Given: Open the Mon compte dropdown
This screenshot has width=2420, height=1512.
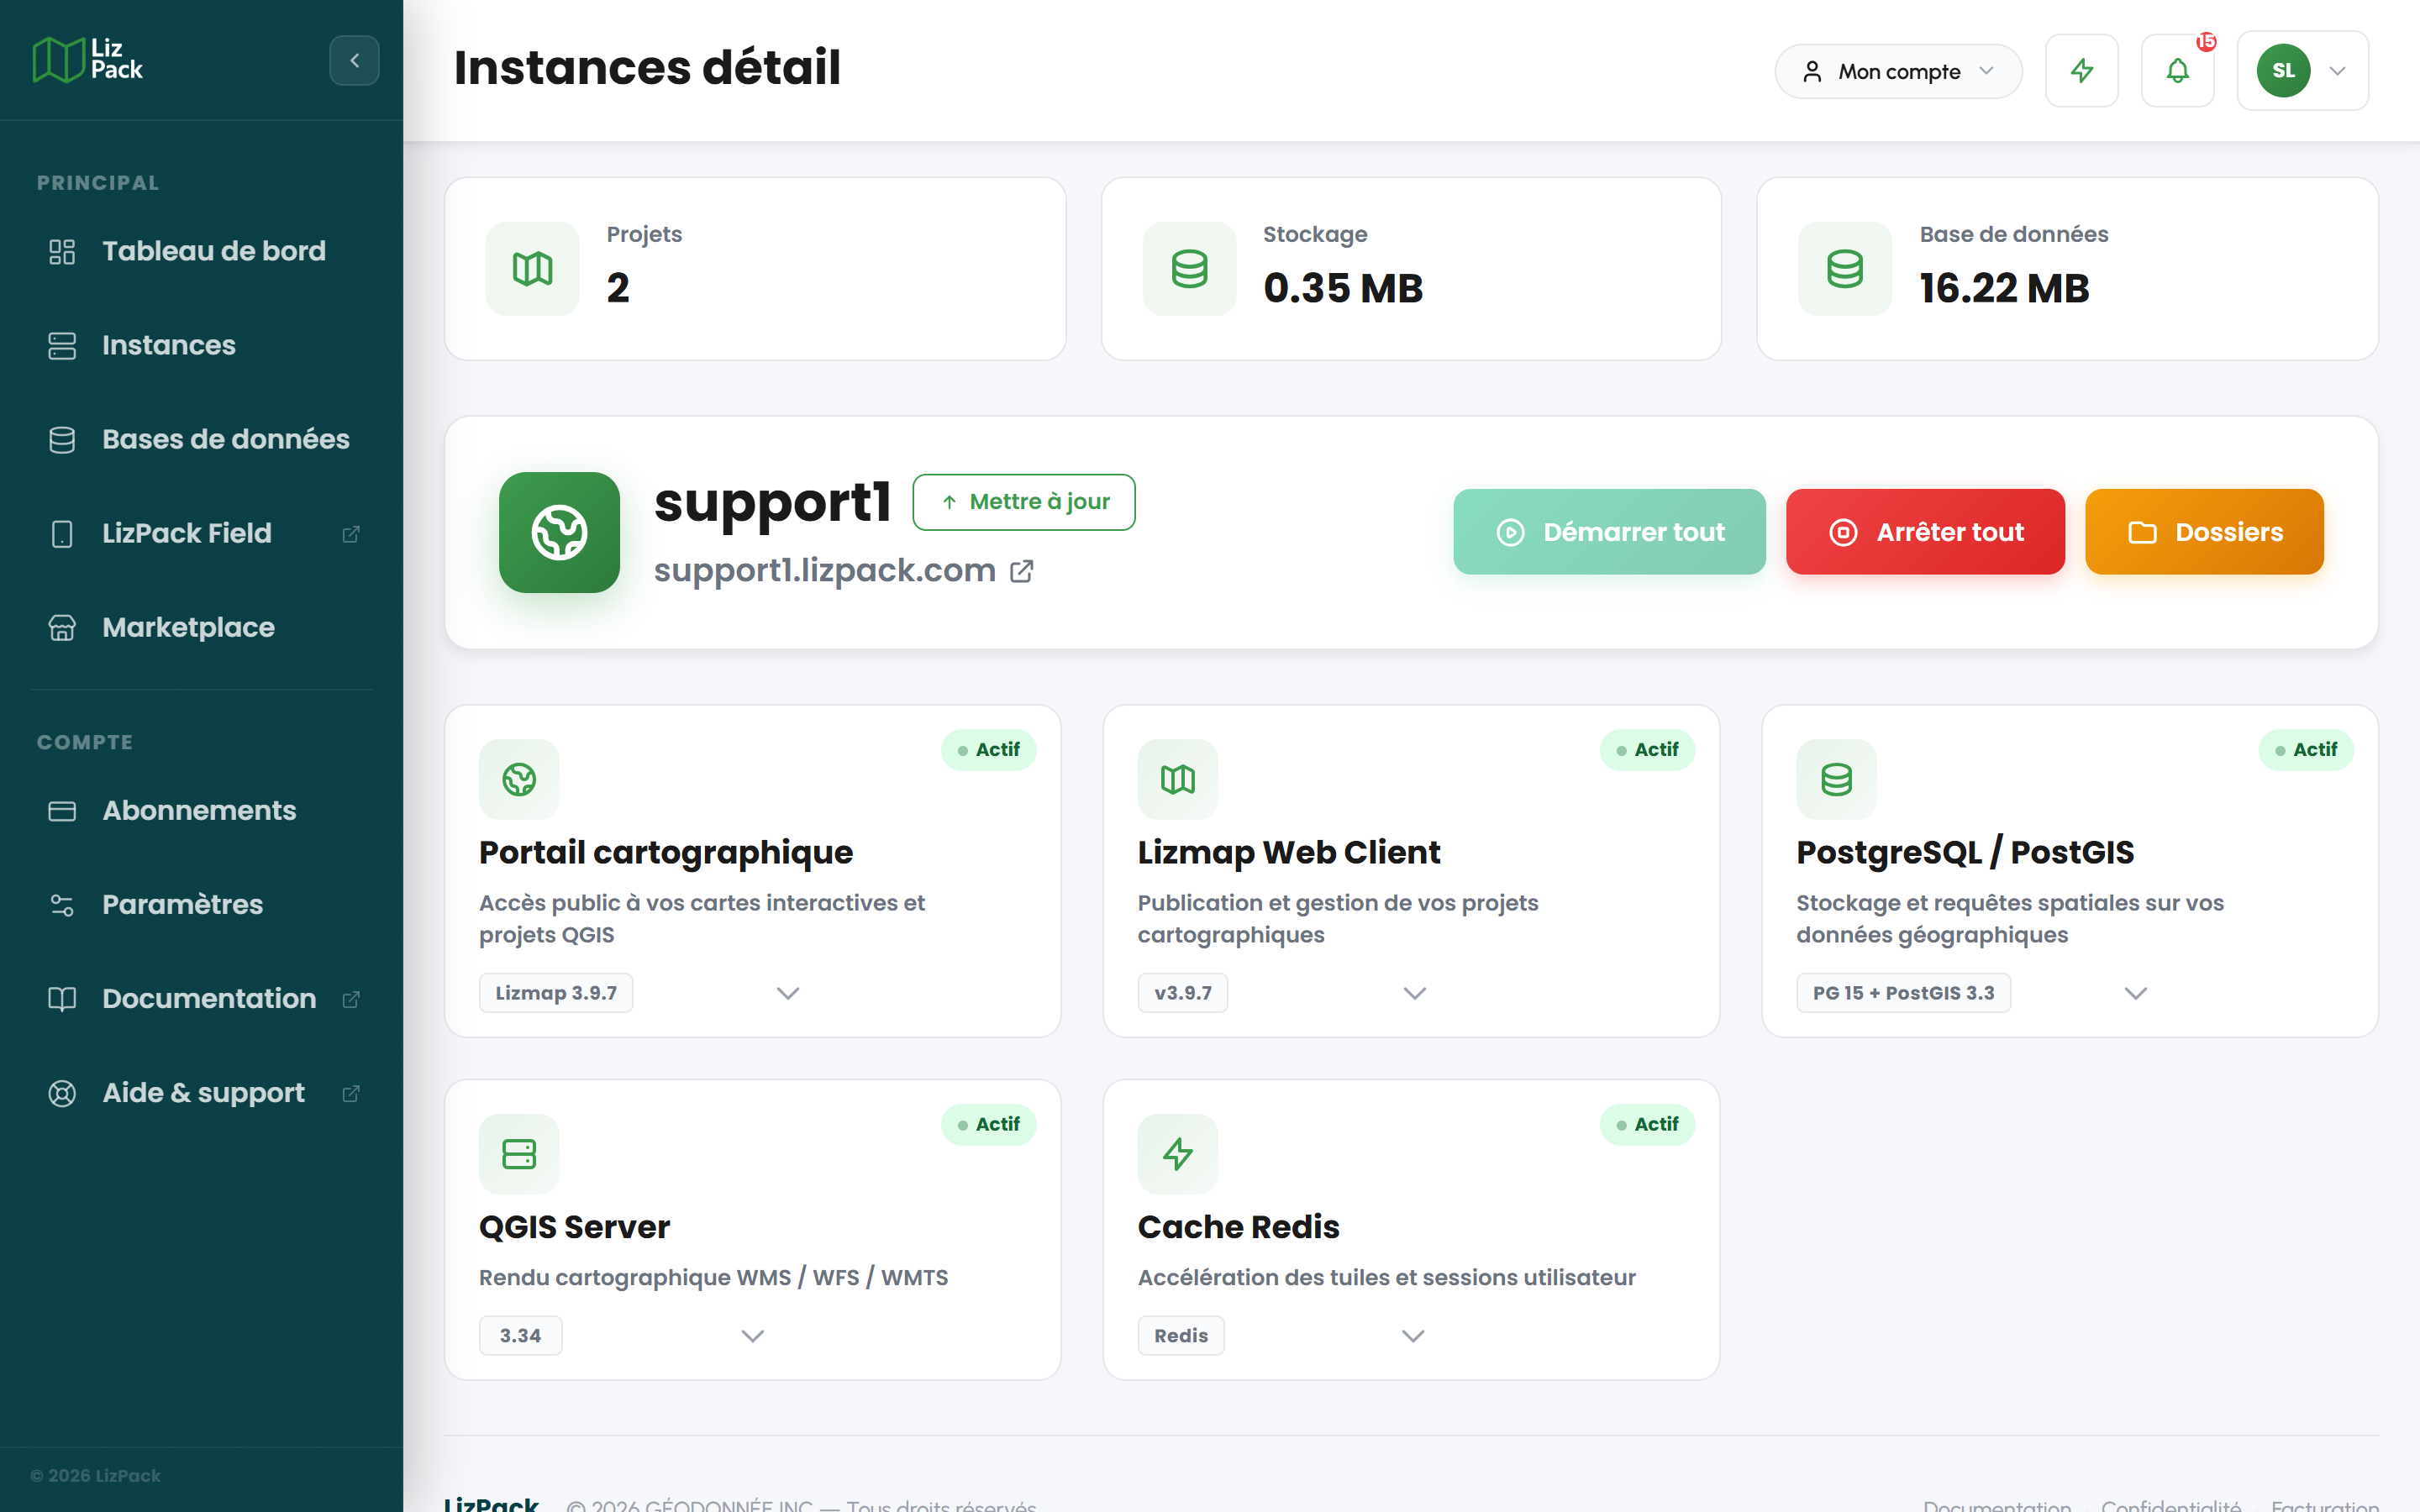Looking at the screenshot, I should (x=1898, y=71).
